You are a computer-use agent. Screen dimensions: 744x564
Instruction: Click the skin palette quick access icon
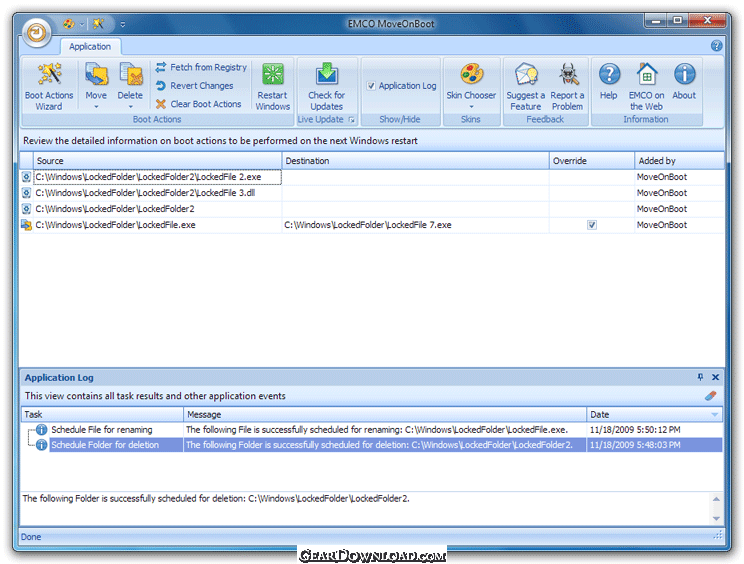[x=69, y=23]
